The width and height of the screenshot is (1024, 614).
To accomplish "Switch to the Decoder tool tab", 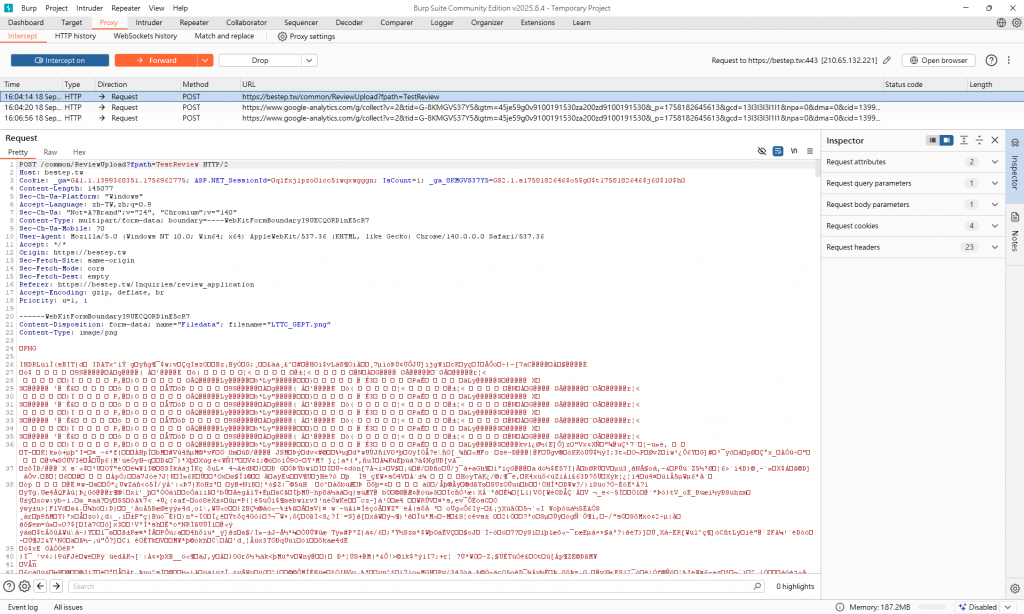I will pos(349,22).
